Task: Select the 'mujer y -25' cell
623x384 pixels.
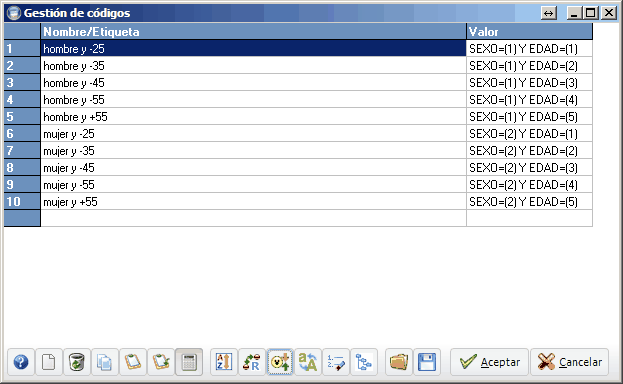Action: pyautogui.click(x=253, y=134)
